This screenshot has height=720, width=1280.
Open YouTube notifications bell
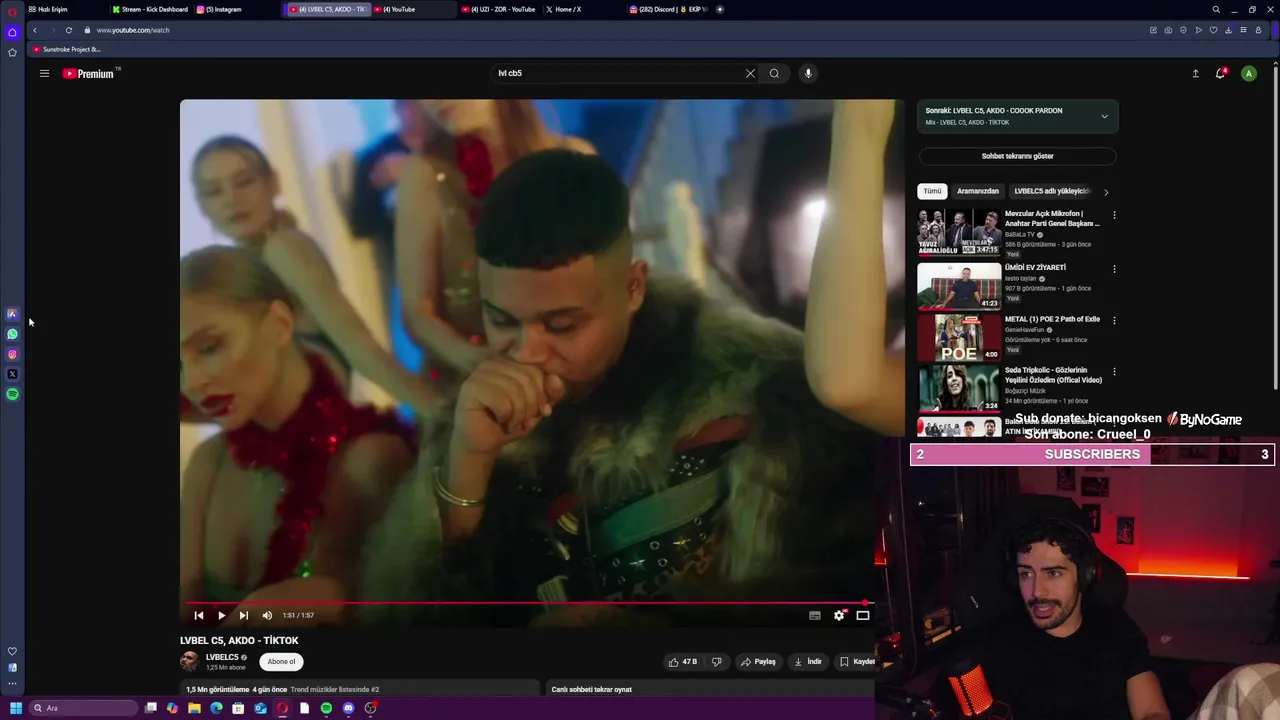point(1220,73)
